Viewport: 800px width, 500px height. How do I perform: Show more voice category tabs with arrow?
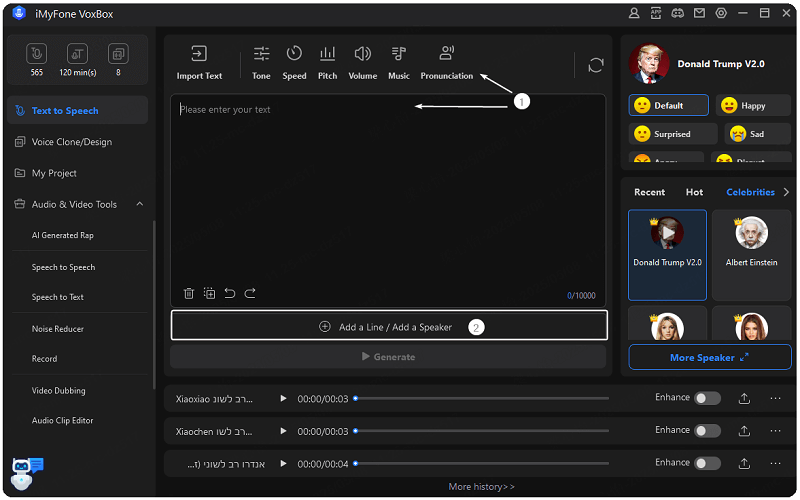pos(786,192)
